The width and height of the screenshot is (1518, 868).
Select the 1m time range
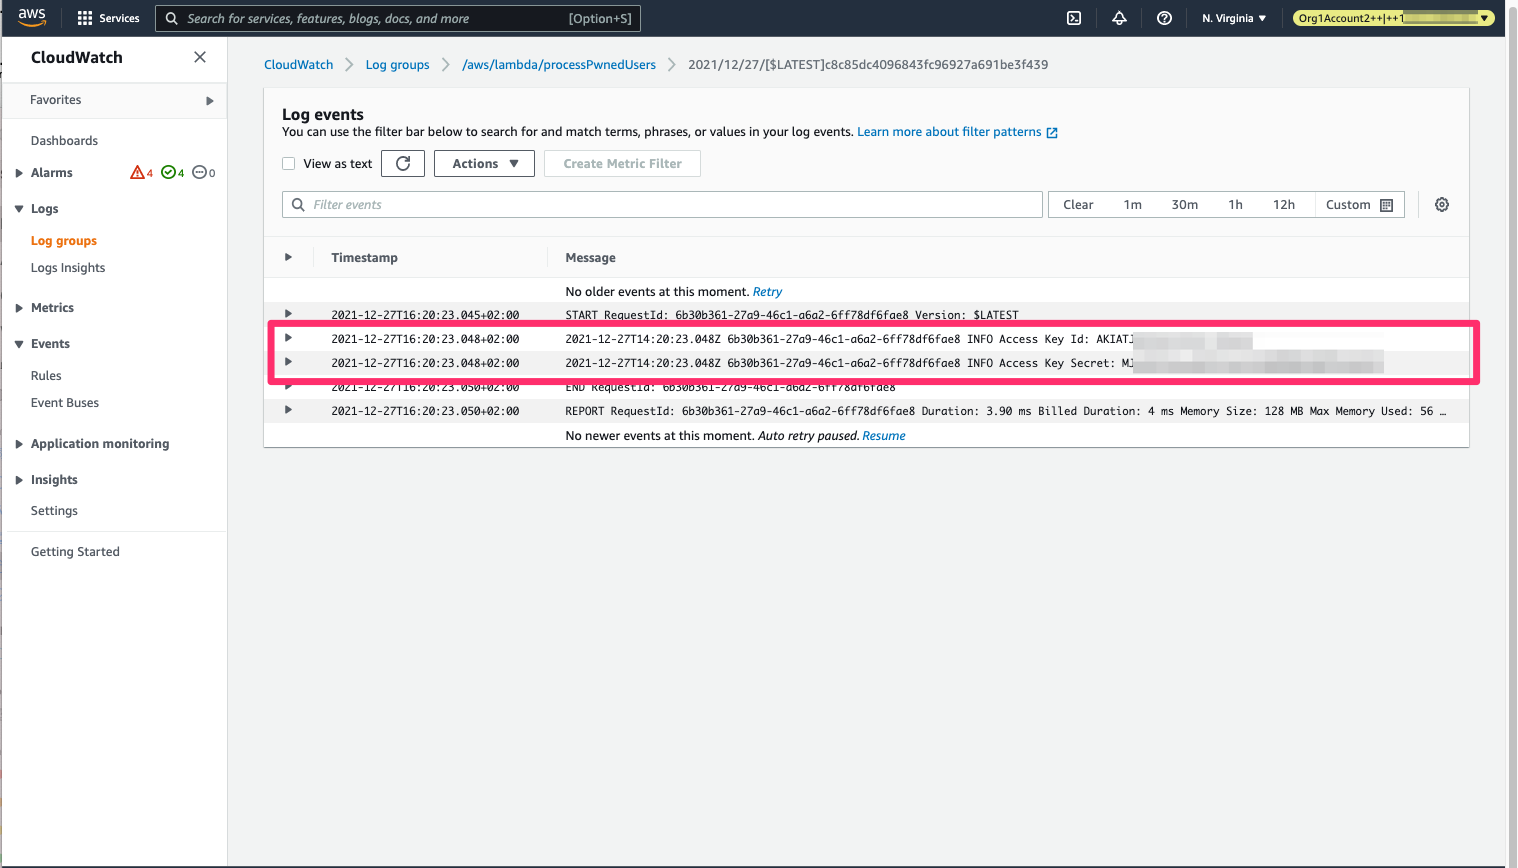click(1133, 205)
